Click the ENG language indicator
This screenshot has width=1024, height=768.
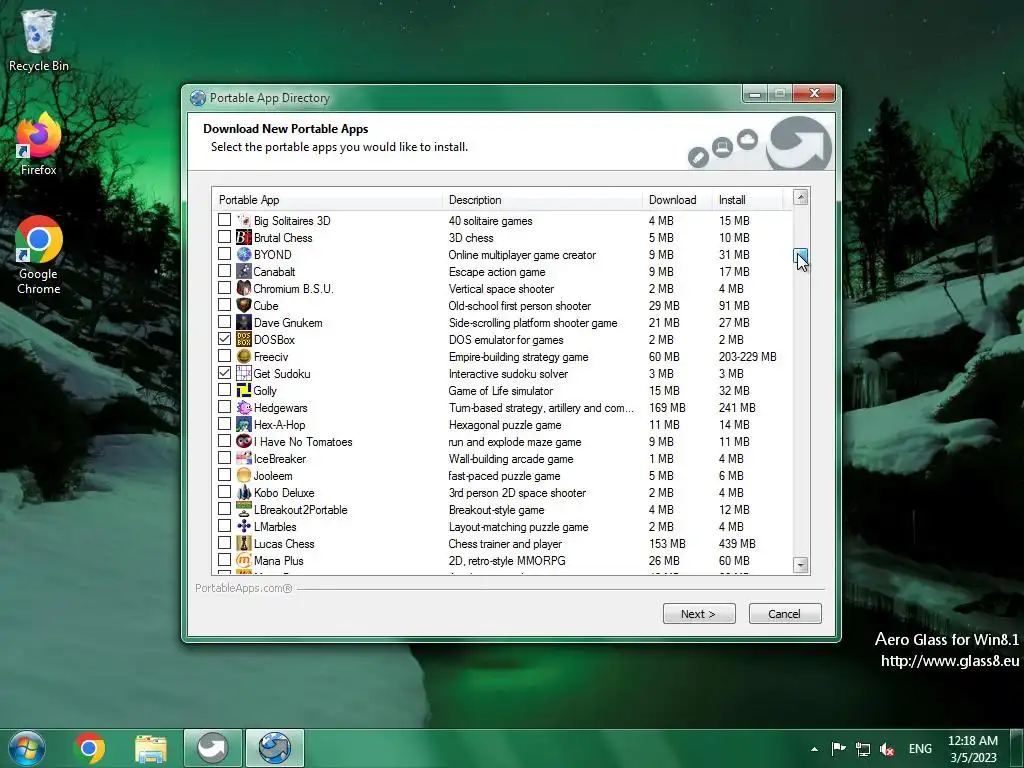[920, 749]
